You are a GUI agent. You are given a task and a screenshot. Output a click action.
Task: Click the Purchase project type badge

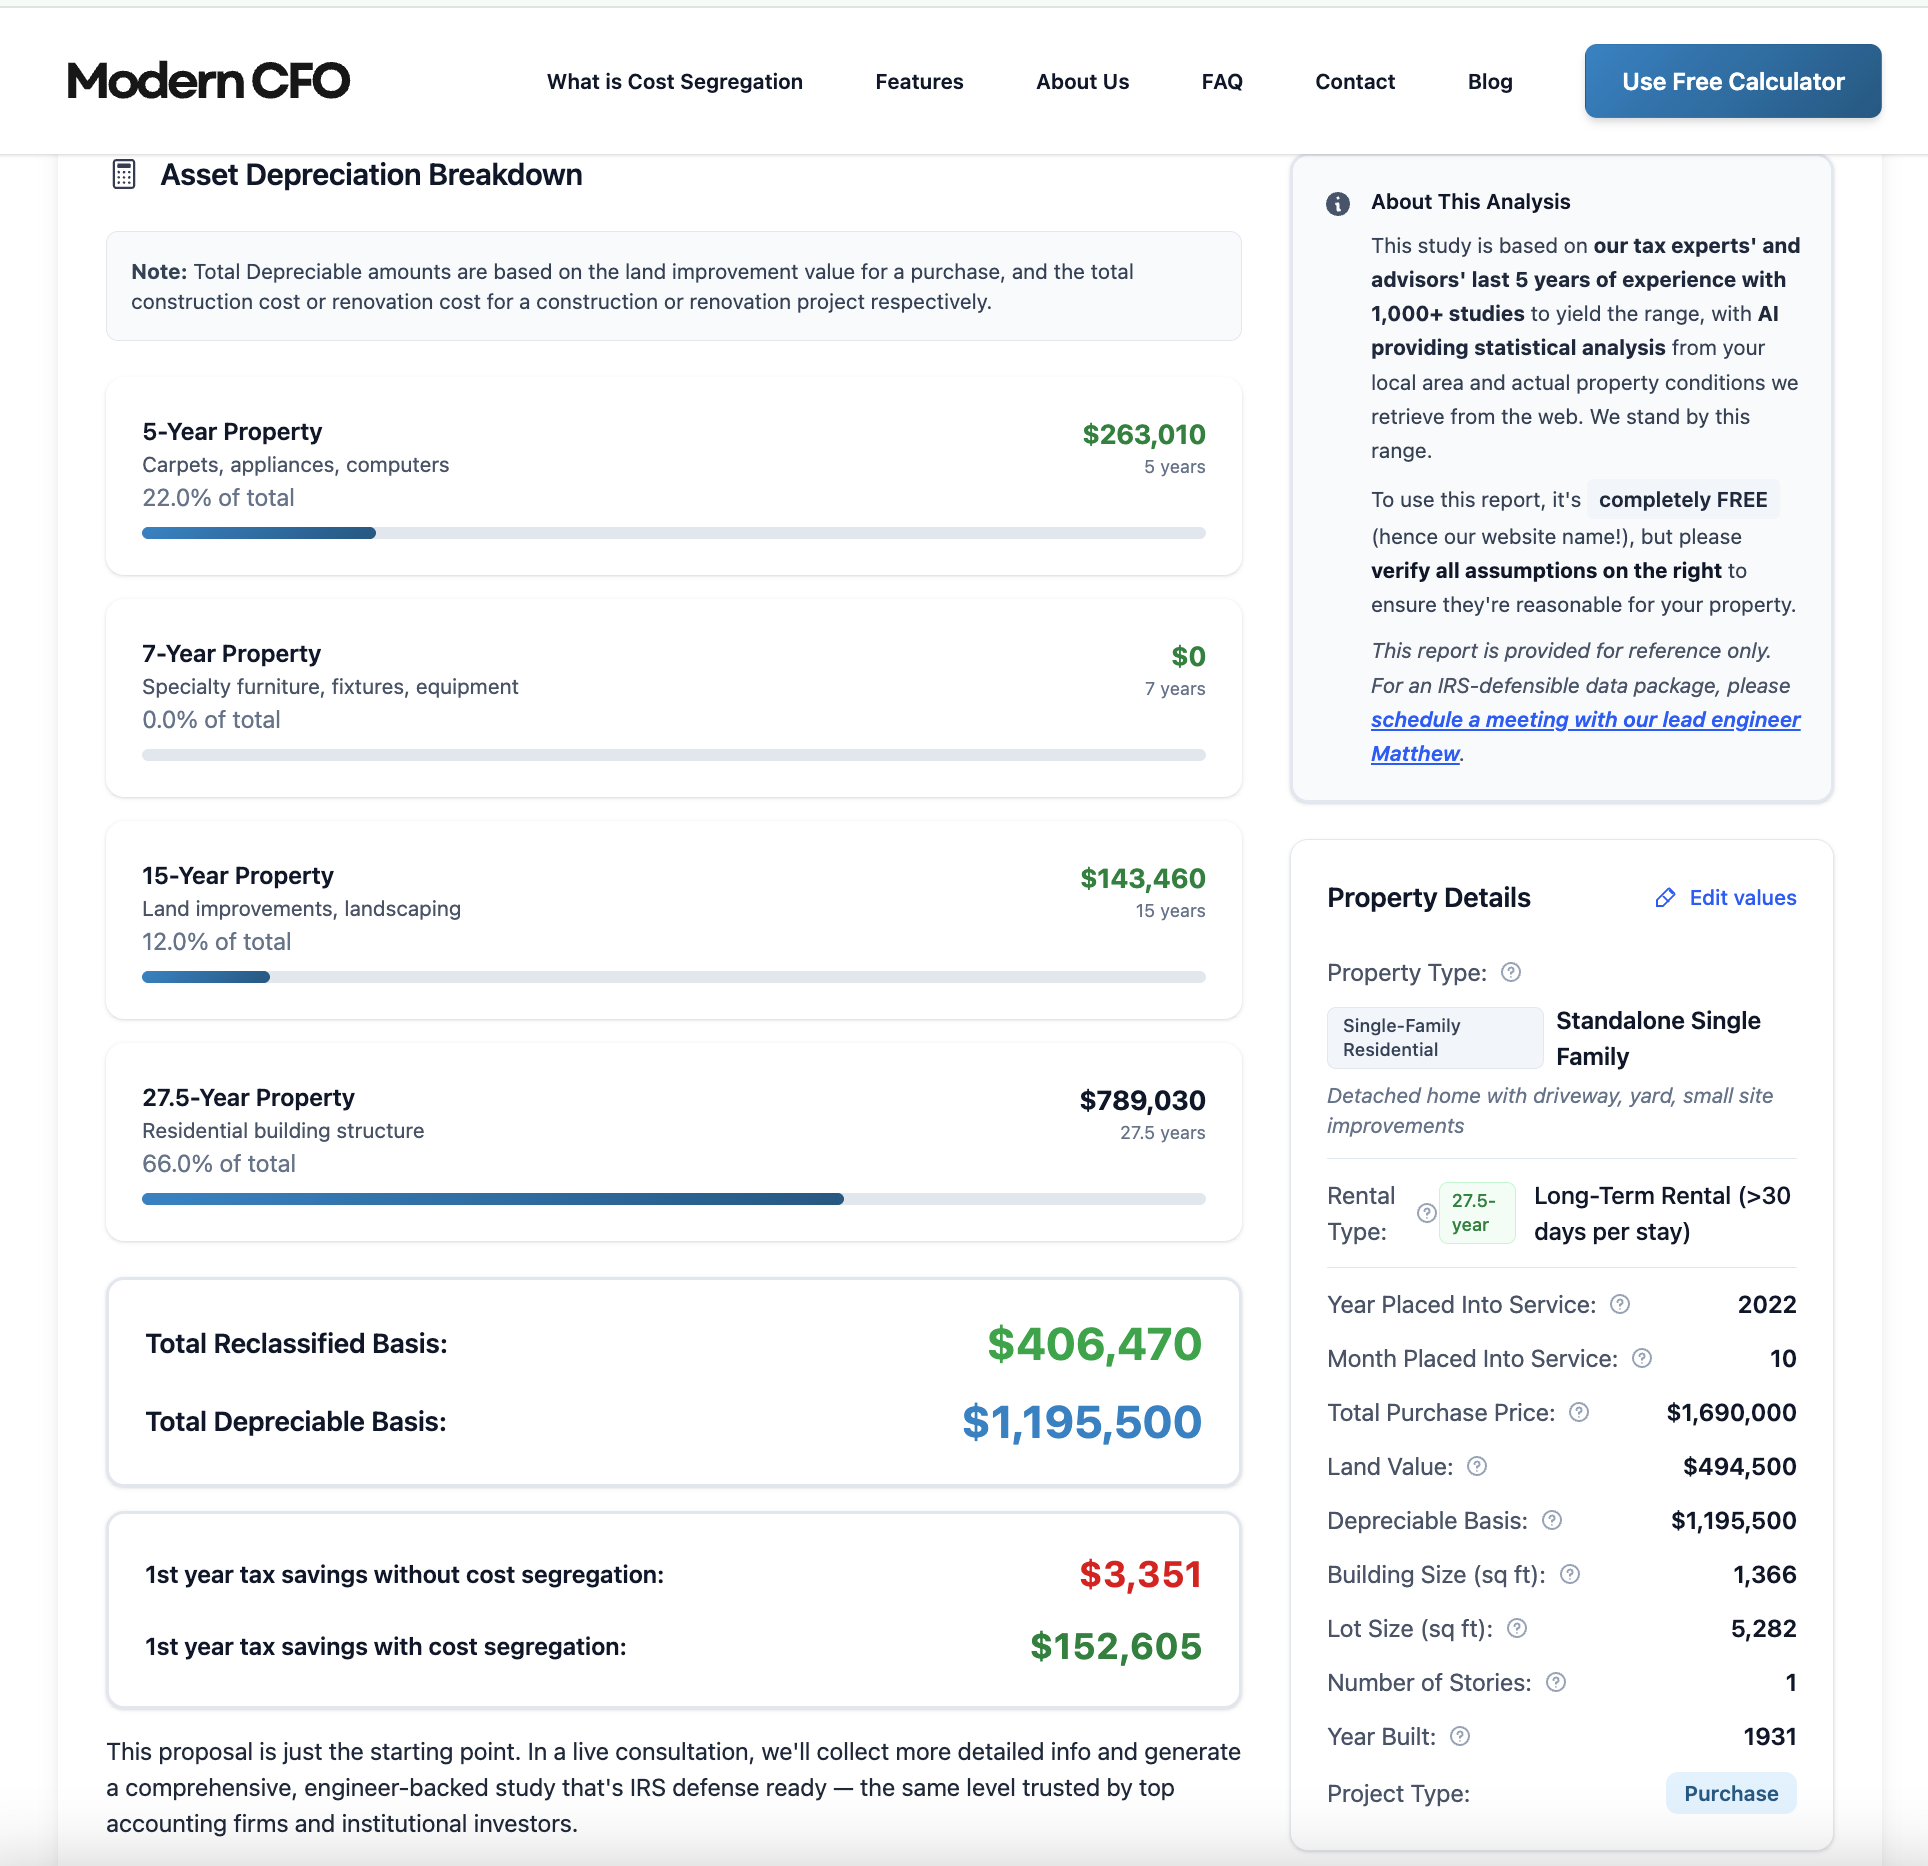click(1730, 1793)
